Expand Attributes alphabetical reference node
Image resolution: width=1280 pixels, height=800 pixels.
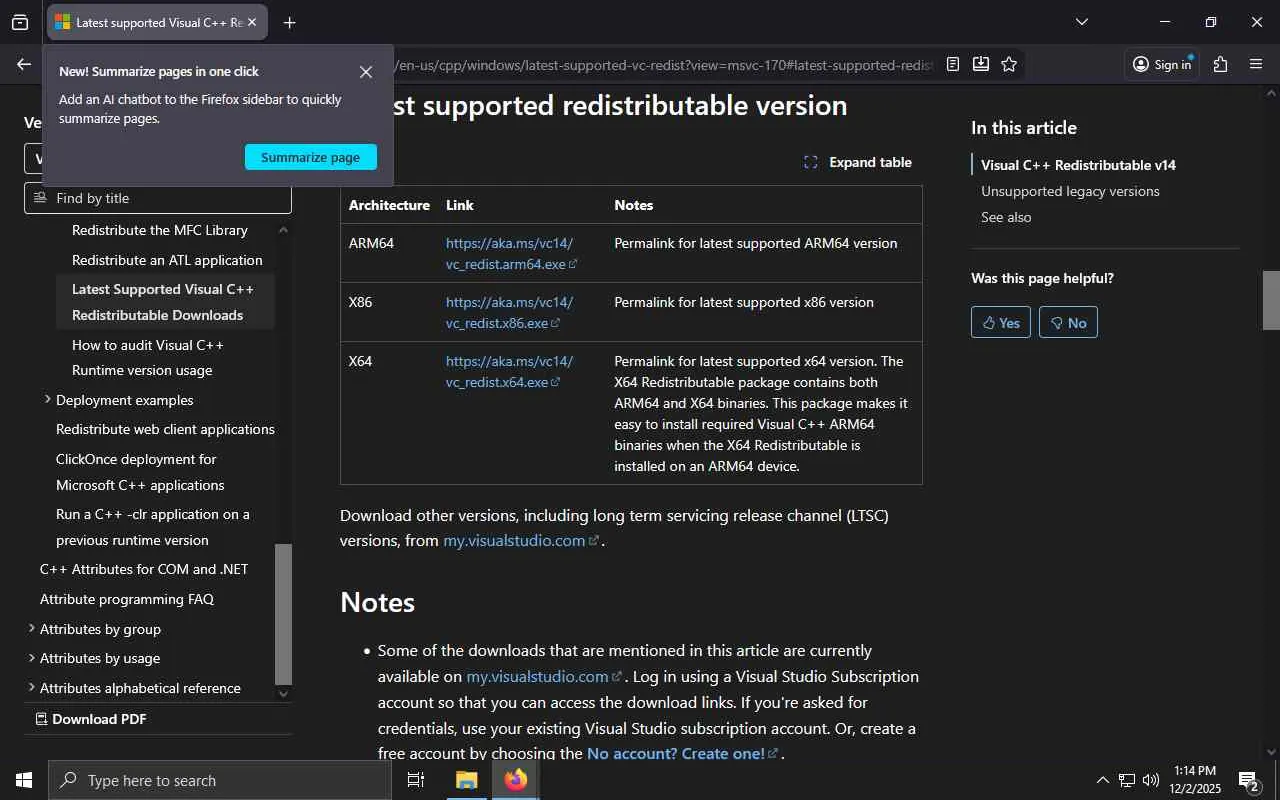click(x=31, y=688)
